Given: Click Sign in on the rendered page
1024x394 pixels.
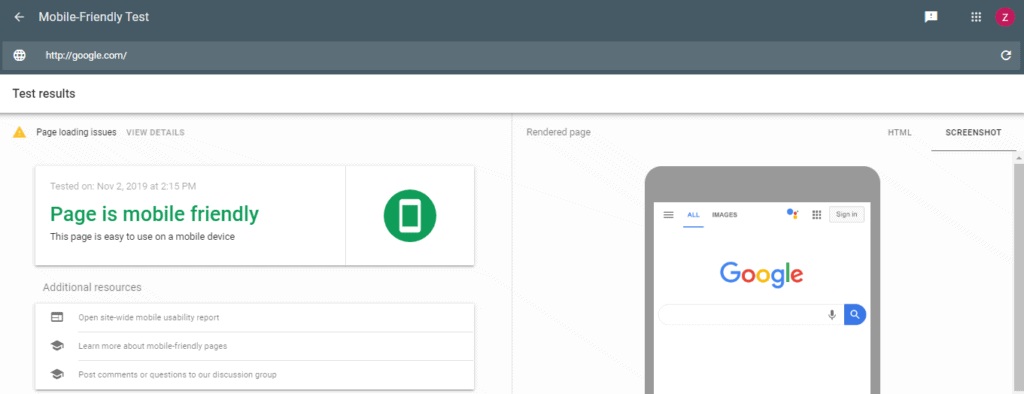Looking at the screenshot, I should point(846,214).
